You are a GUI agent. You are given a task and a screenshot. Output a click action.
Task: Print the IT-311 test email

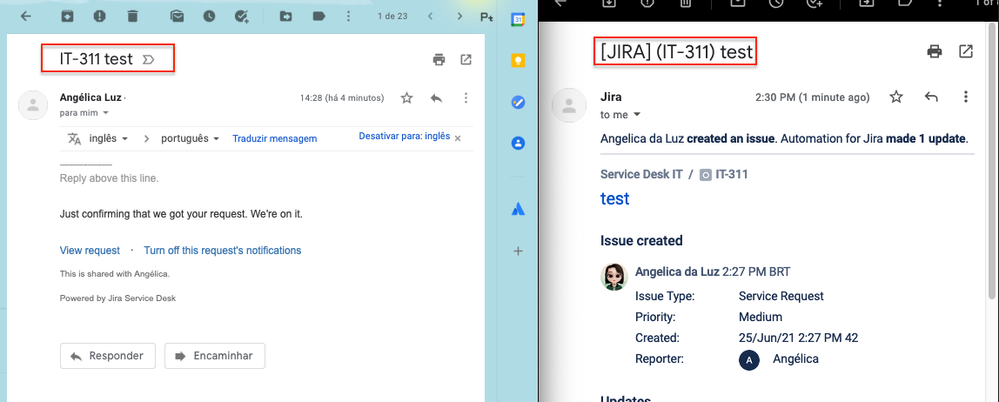[439, 60]
